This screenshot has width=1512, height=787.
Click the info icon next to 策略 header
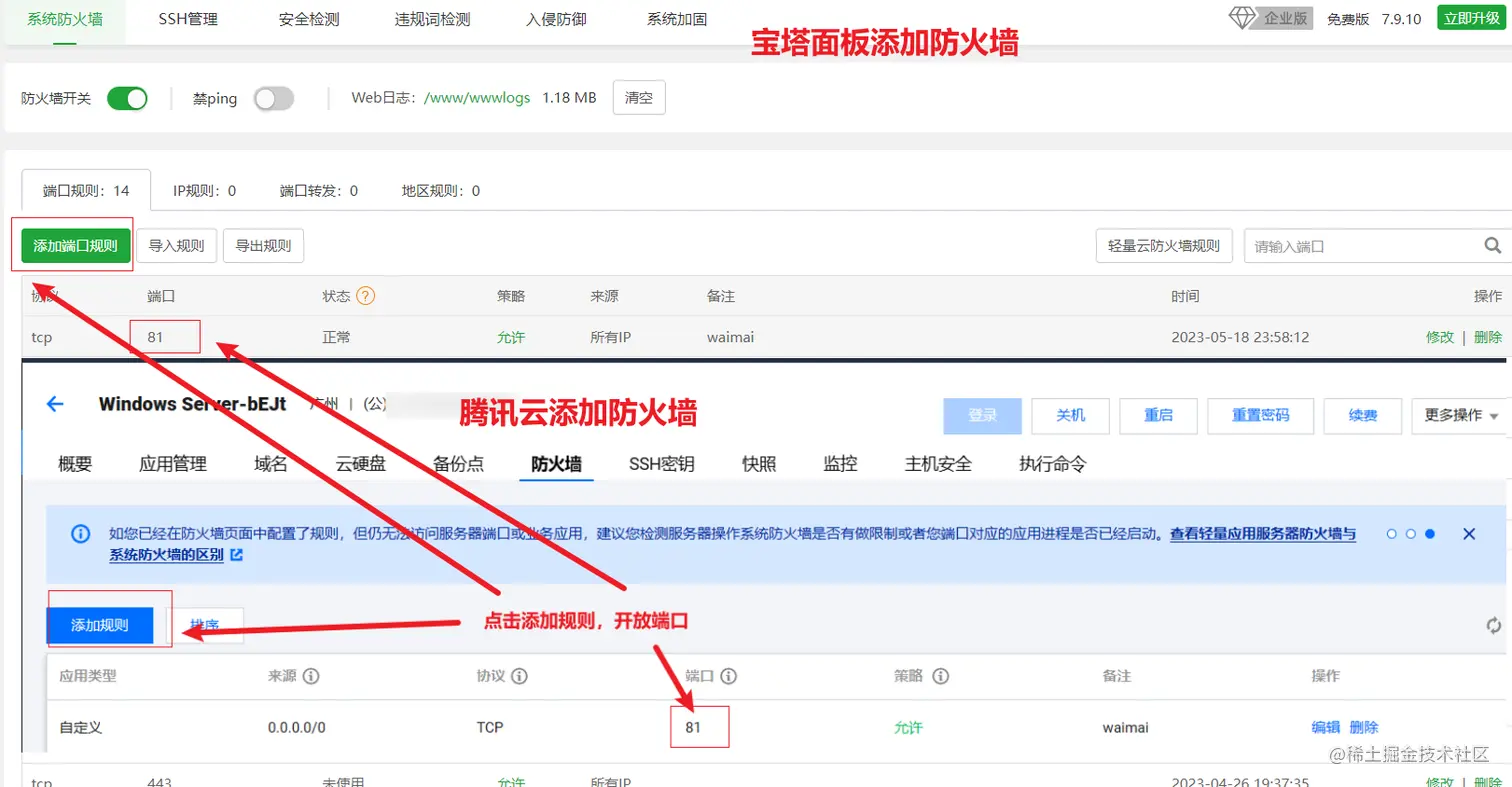coord(940,676)
